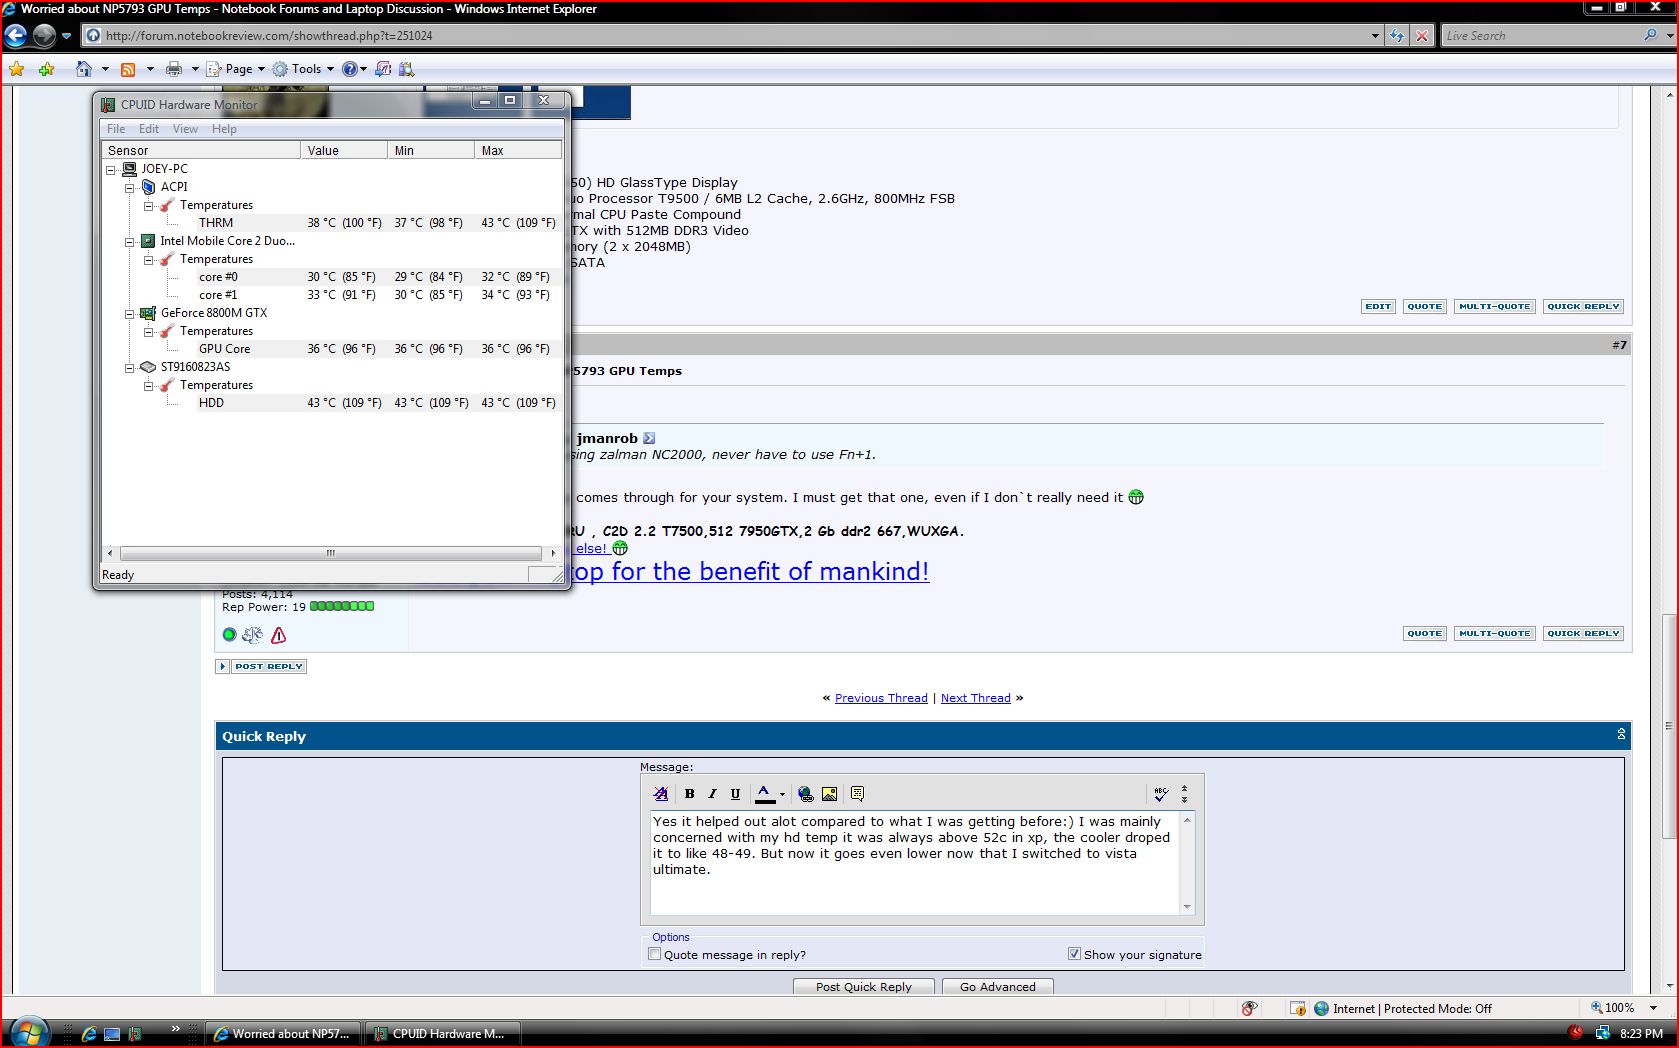Click the Add to Favorites icon
This screenshot has width=1679, height=1048.
click(x=46, y=69)
